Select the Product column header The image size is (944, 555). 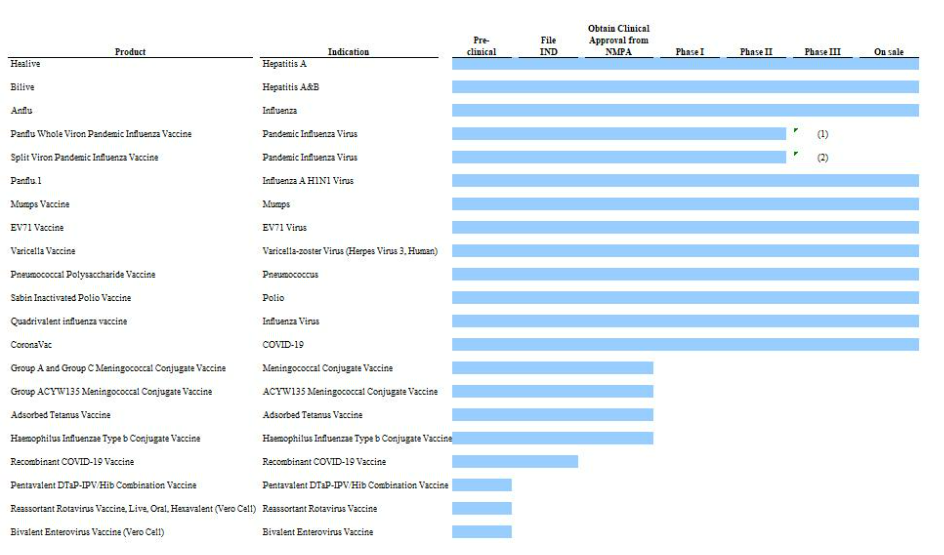(x=130, y=52)
